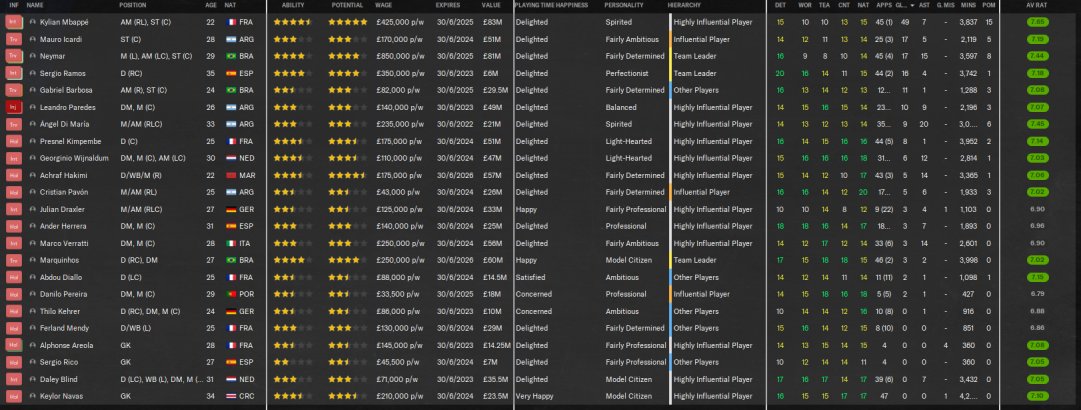Click the status badge in Sergio Ramos's row
This screenshot has width=1081, height=410.
pos(14,73)
